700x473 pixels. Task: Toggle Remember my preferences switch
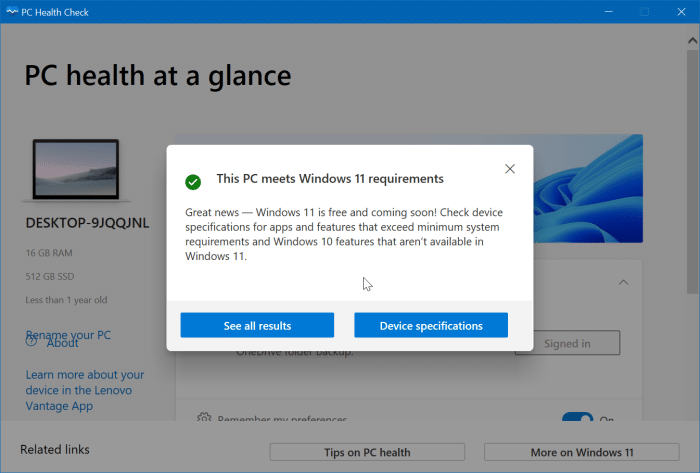[577, 418]
